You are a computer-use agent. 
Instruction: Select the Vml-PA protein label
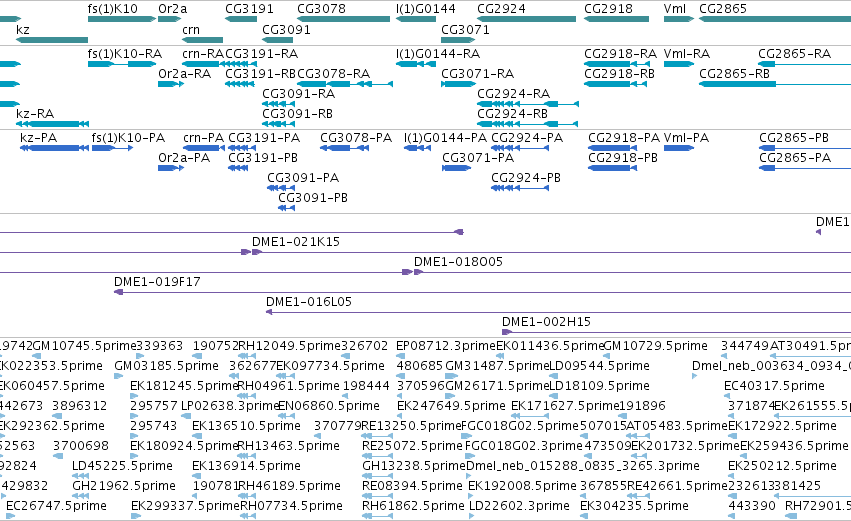687,138
